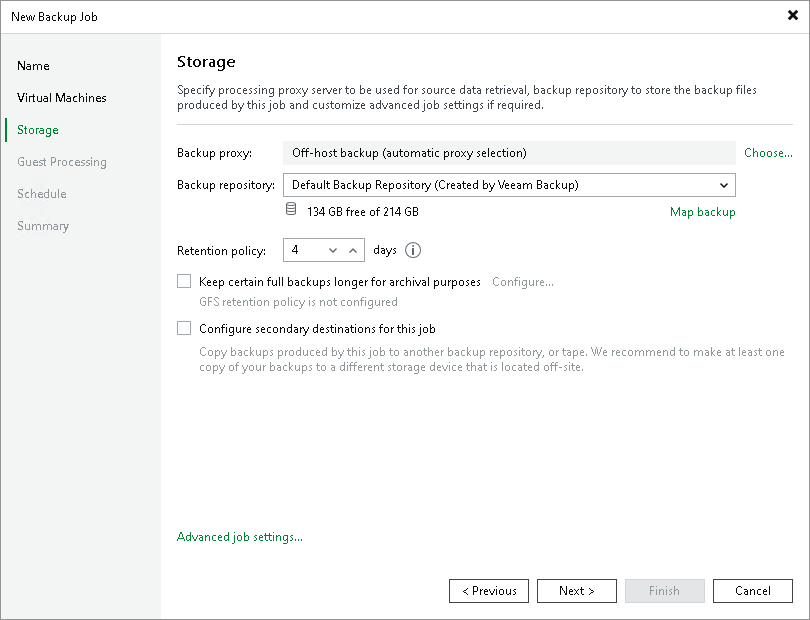The height and width of the screenshot is (620, 810).
Task: Enable keeping full backups for archival purposes
Action: 184,281
